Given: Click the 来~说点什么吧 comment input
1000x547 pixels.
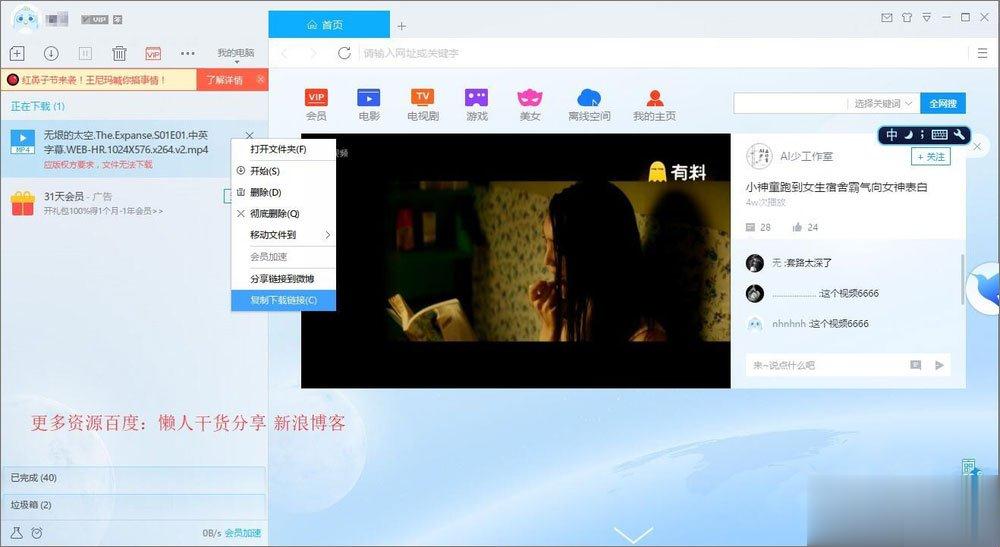Looking at the screenshot, I should pyautogui.click(x=826, y=365).
